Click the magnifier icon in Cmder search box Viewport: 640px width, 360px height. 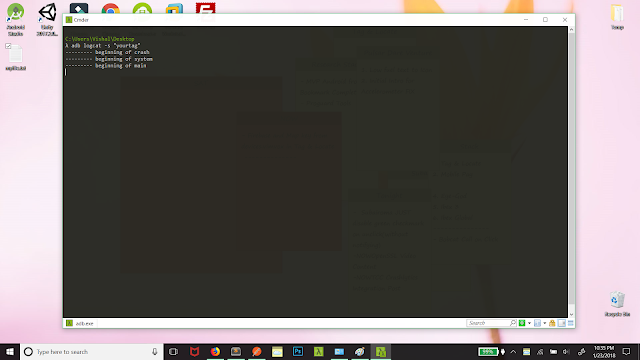[x=513, y=323]
